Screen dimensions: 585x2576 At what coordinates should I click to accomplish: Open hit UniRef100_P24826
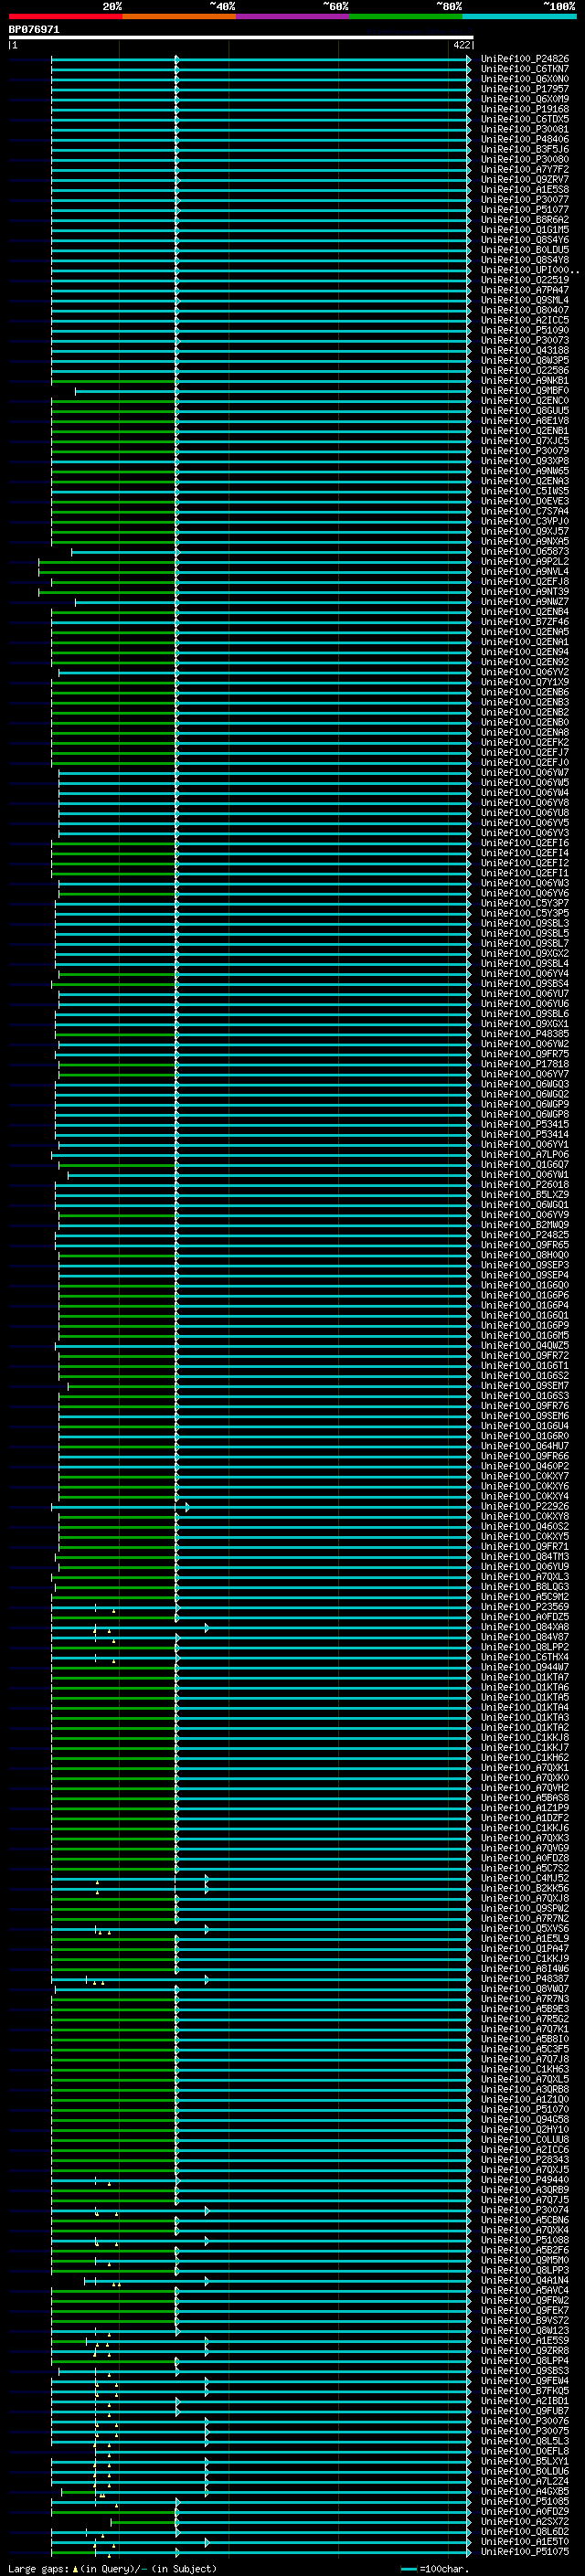(x=524, y=59)
